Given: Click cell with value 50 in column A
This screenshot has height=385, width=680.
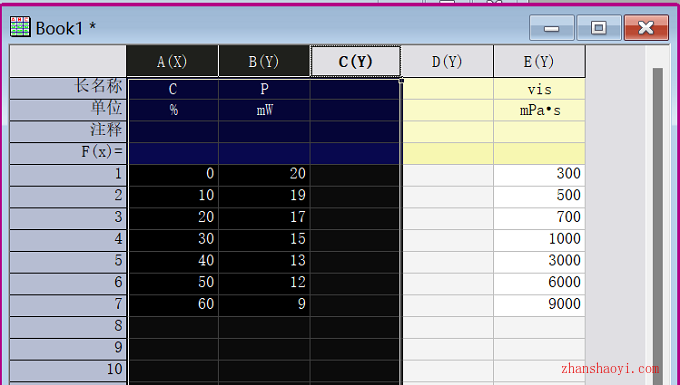Looking at the screenshot, I should pyautogui.click(x=173, y=284).
